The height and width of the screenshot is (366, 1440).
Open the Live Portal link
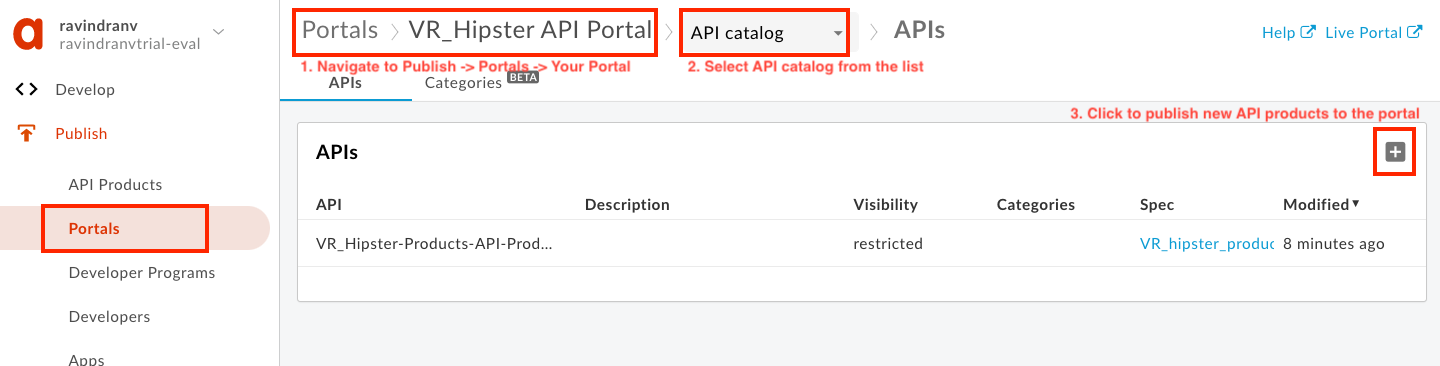(x=1363, y=32)
